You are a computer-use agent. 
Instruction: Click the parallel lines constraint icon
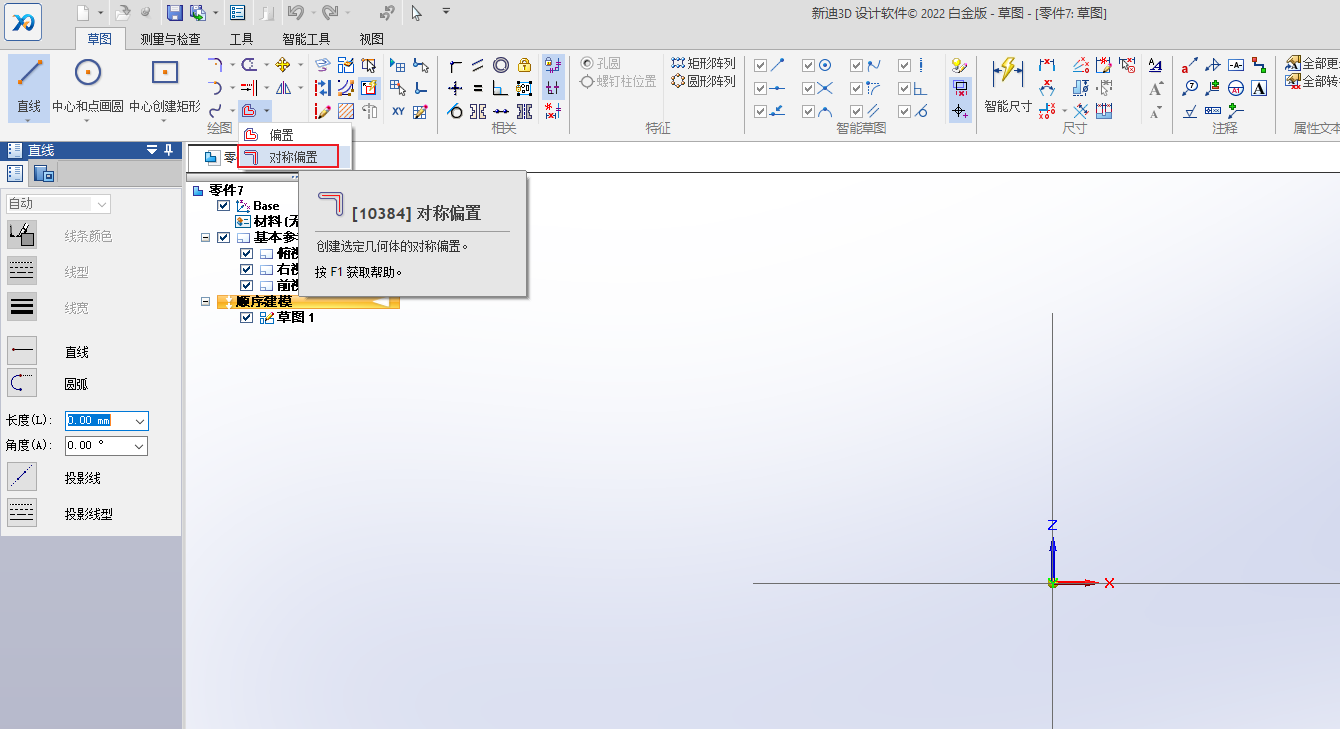478,65
